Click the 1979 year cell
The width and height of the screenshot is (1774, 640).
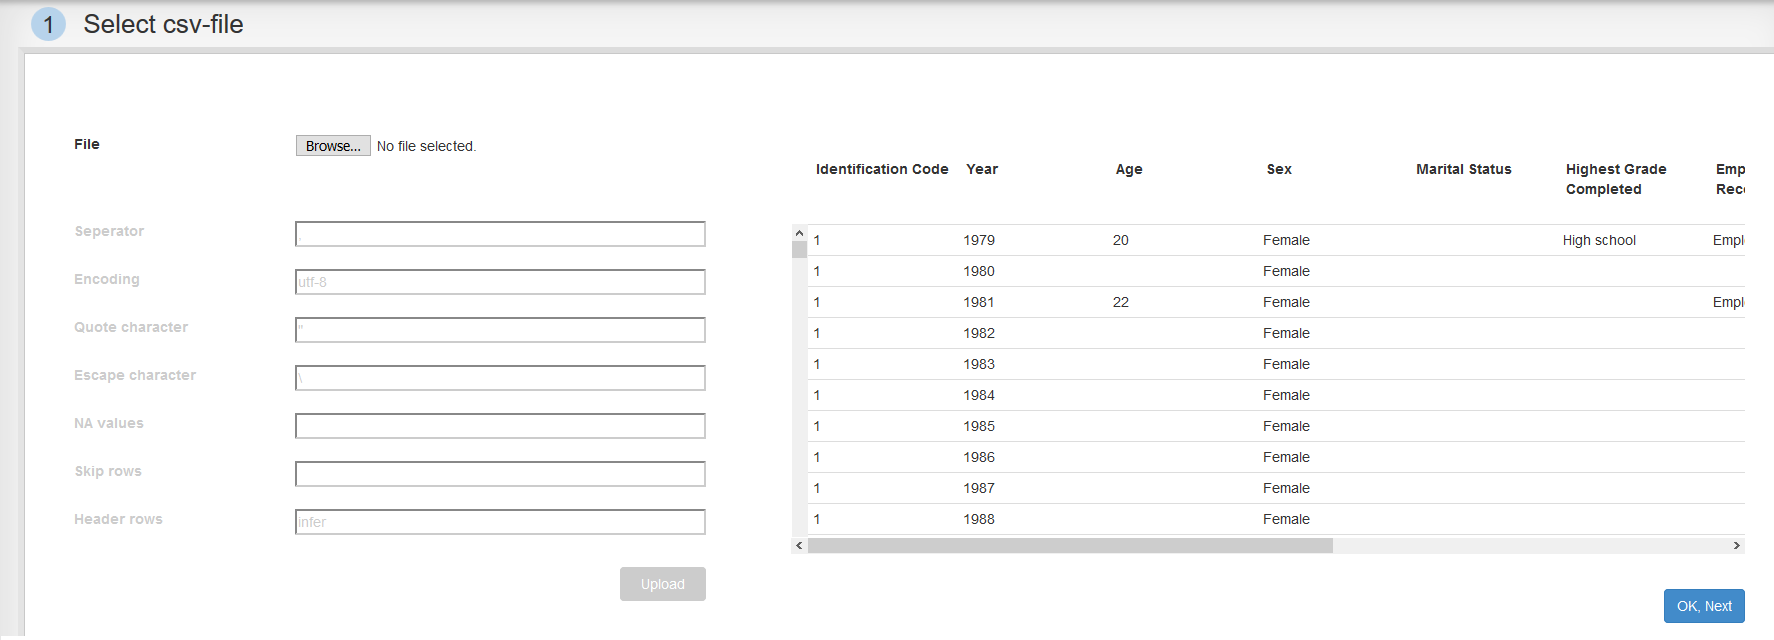[979, 240]
